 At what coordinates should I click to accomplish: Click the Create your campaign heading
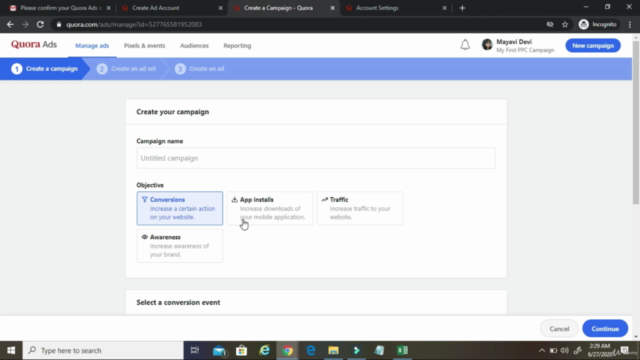(x=173, y=112)
